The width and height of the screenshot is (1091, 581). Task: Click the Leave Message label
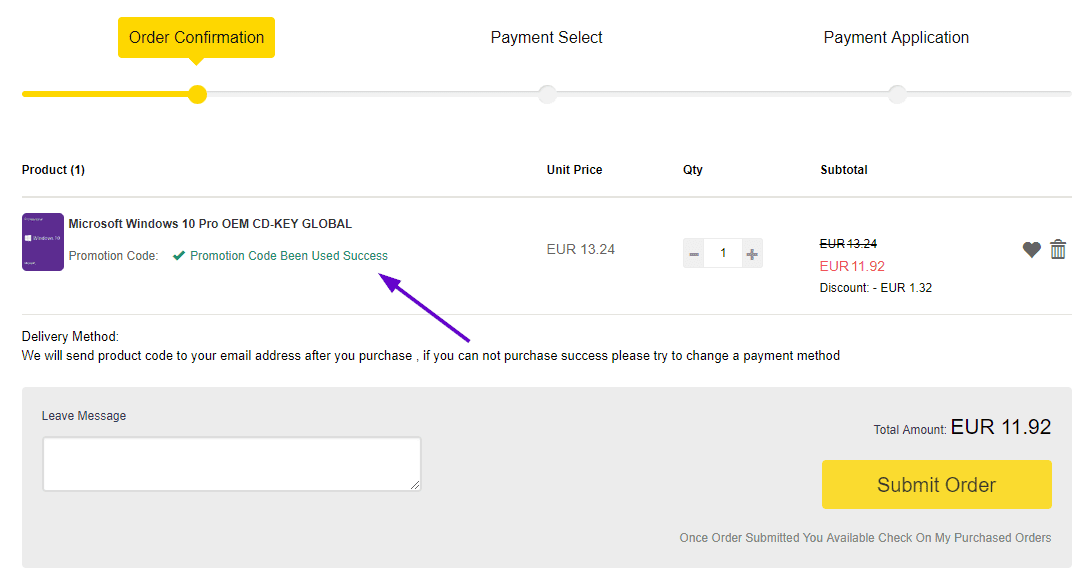83,415
